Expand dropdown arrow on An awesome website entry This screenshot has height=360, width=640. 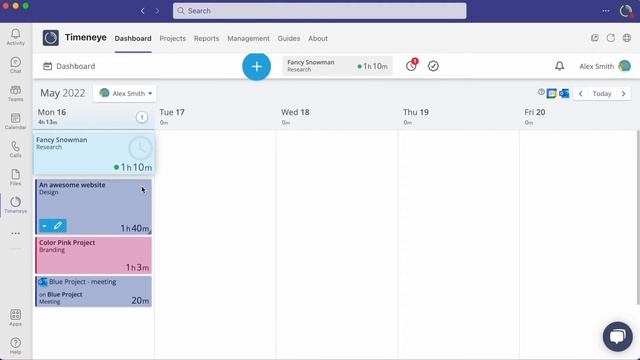[44, 226]
